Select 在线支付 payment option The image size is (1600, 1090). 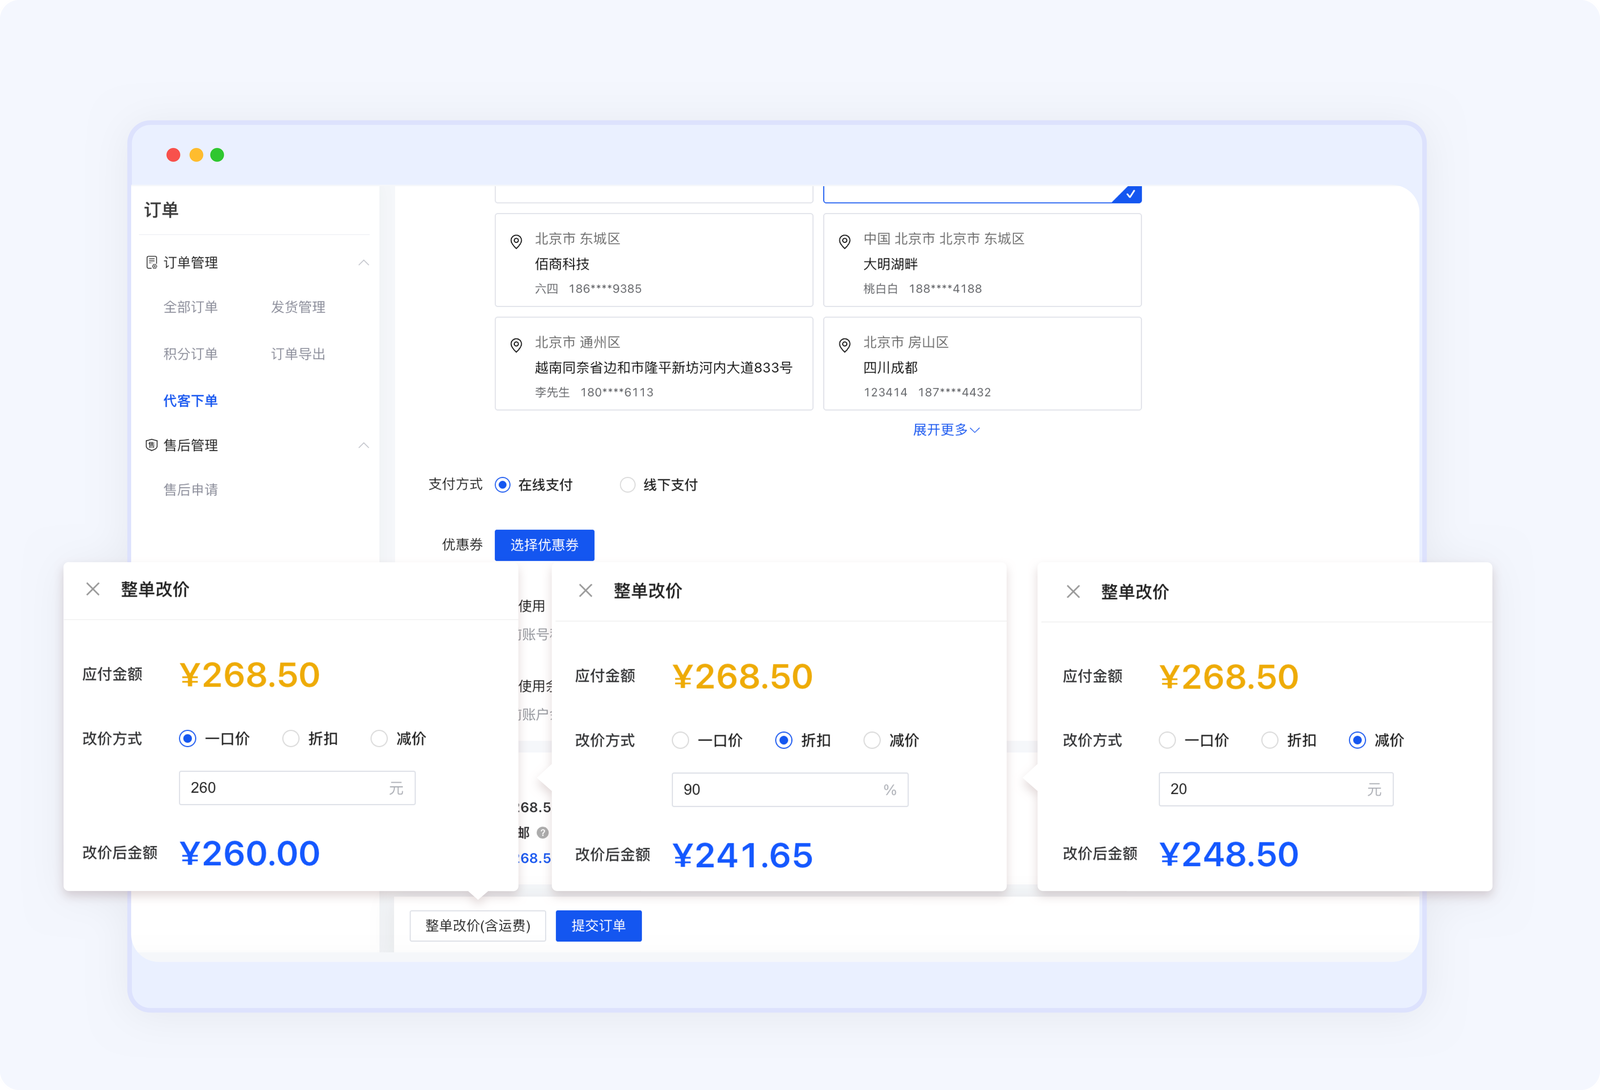coord(503,485)
